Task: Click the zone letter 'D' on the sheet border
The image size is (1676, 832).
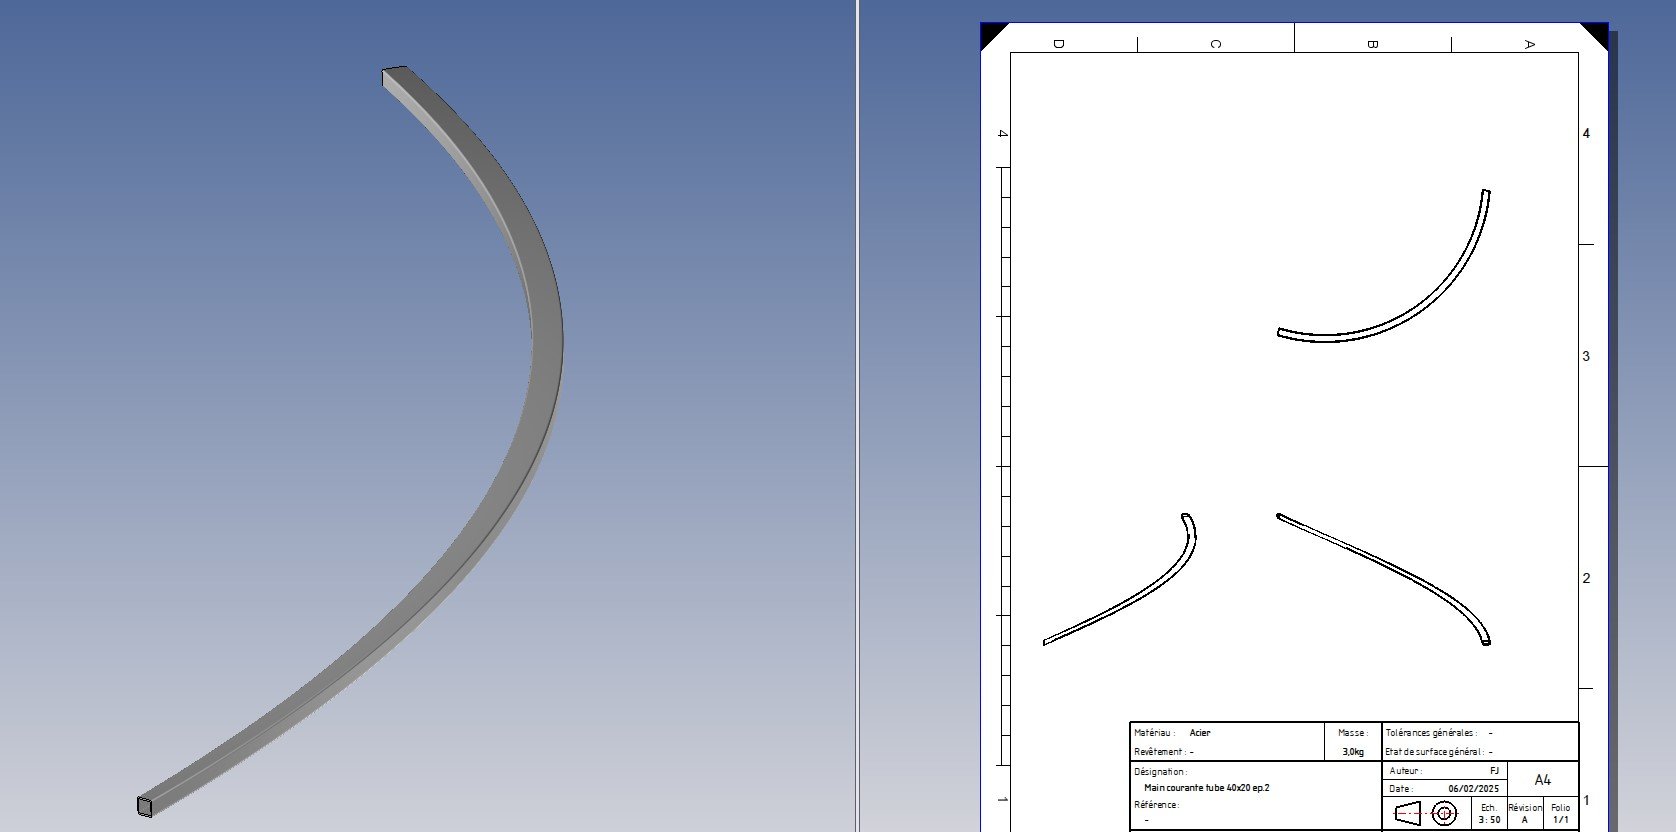Action: click(x=1058, y=44)
